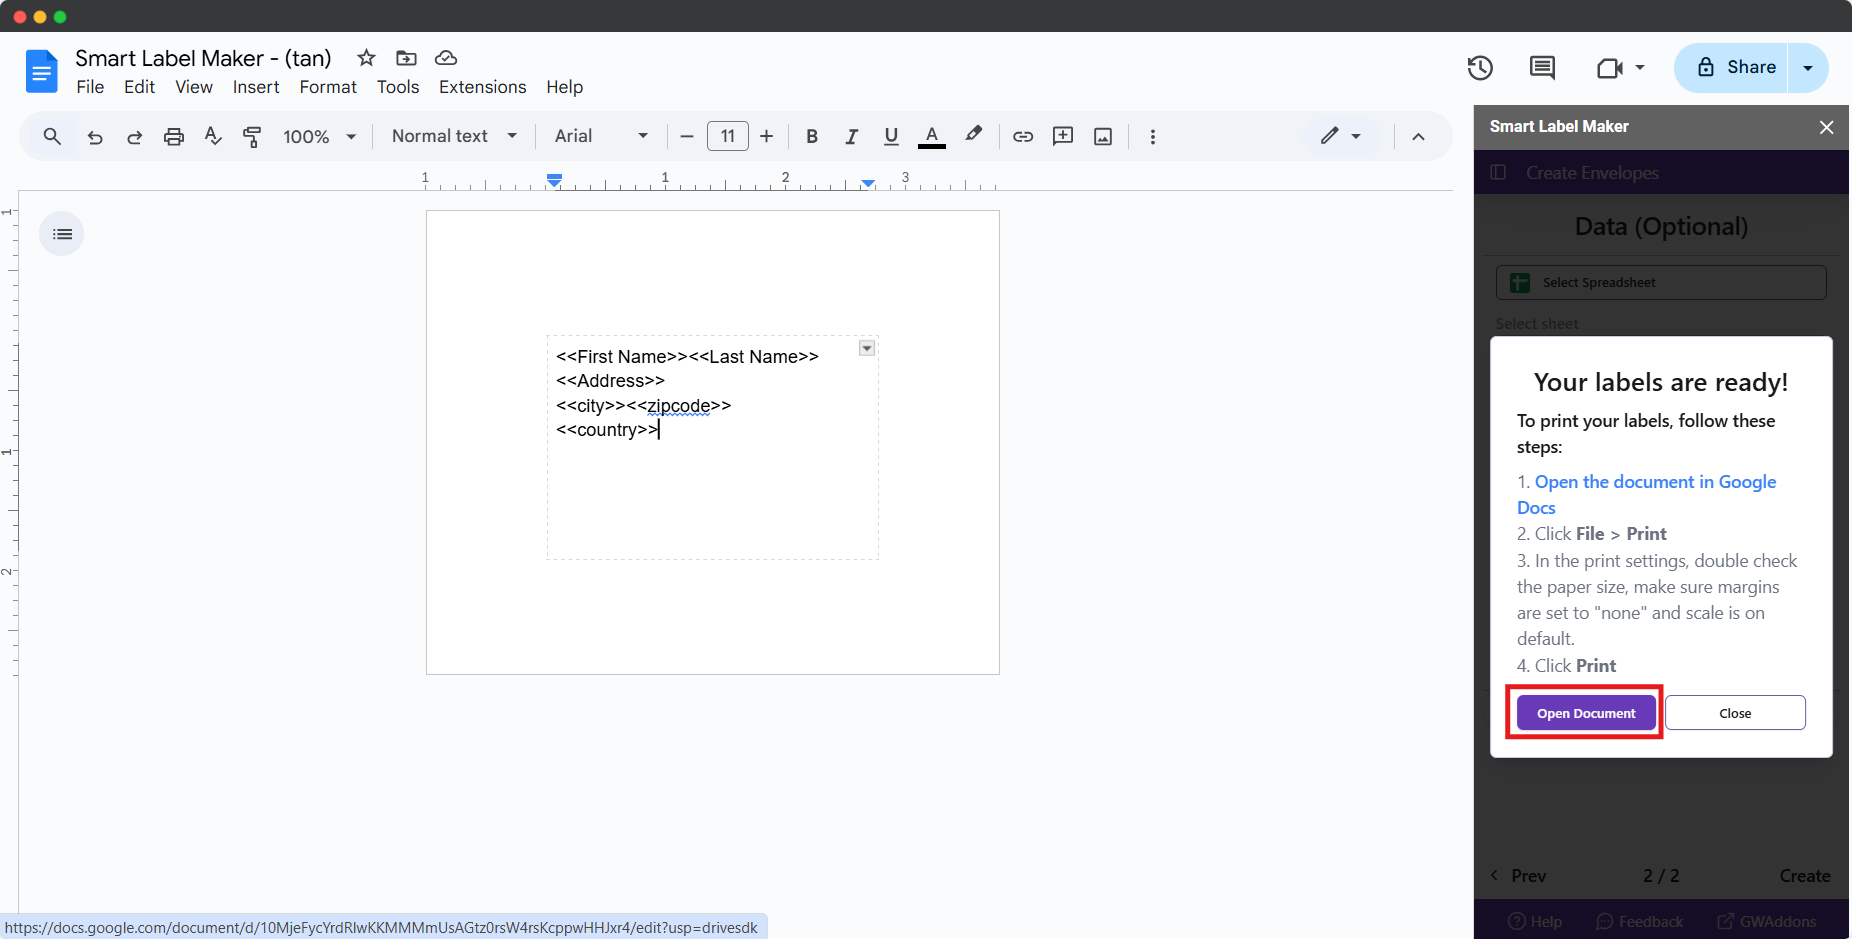Insert an image from the toolbar
The image size is (1852, 939).
tap(1103, 137)
